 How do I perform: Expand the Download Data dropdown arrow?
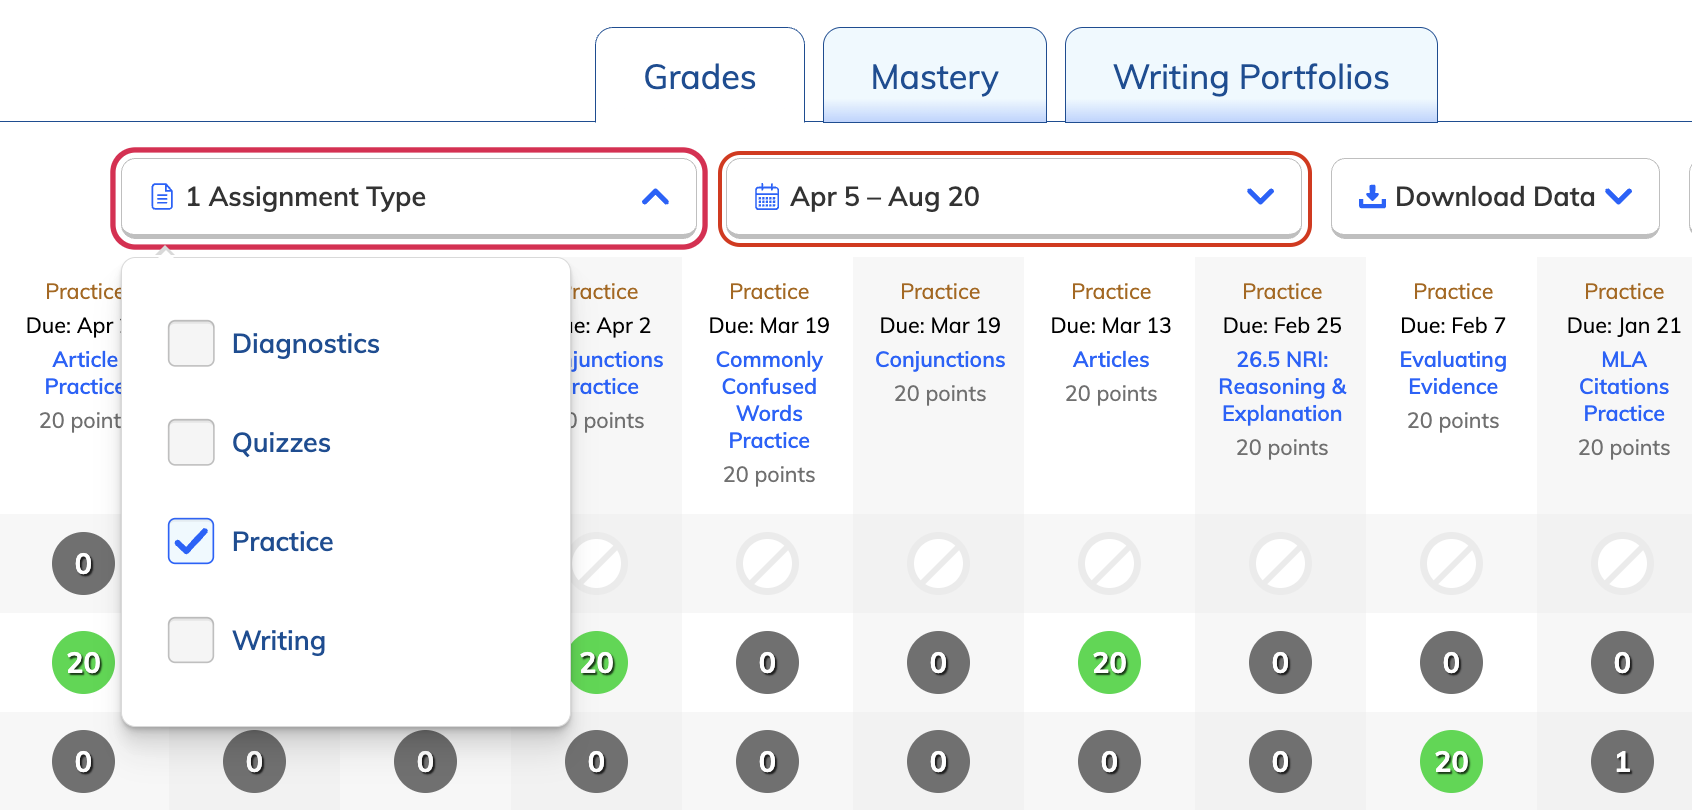click(x=1618, y=197)
